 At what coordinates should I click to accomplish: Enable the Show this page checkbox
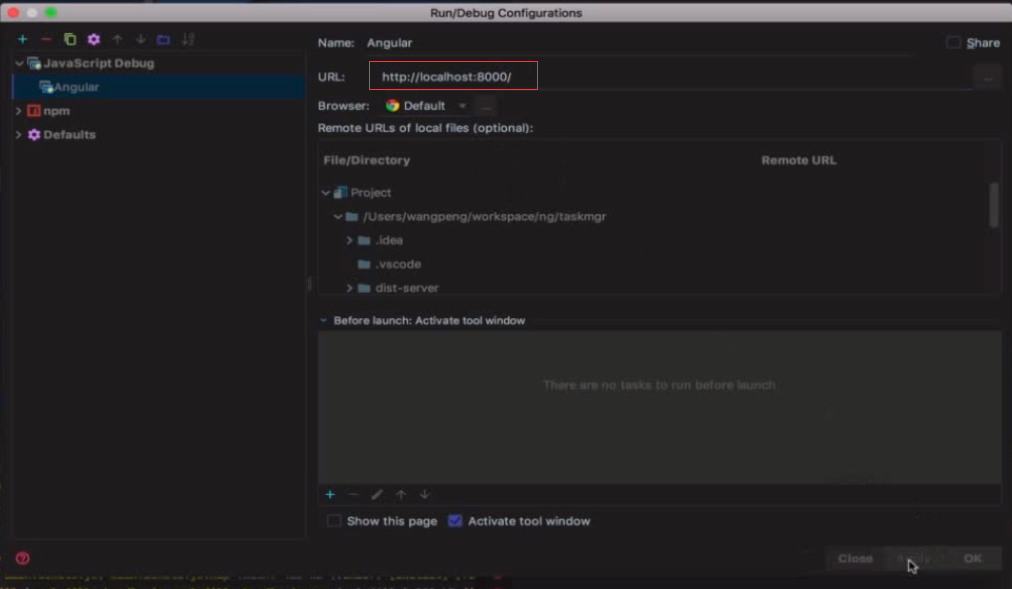[334, 521]
